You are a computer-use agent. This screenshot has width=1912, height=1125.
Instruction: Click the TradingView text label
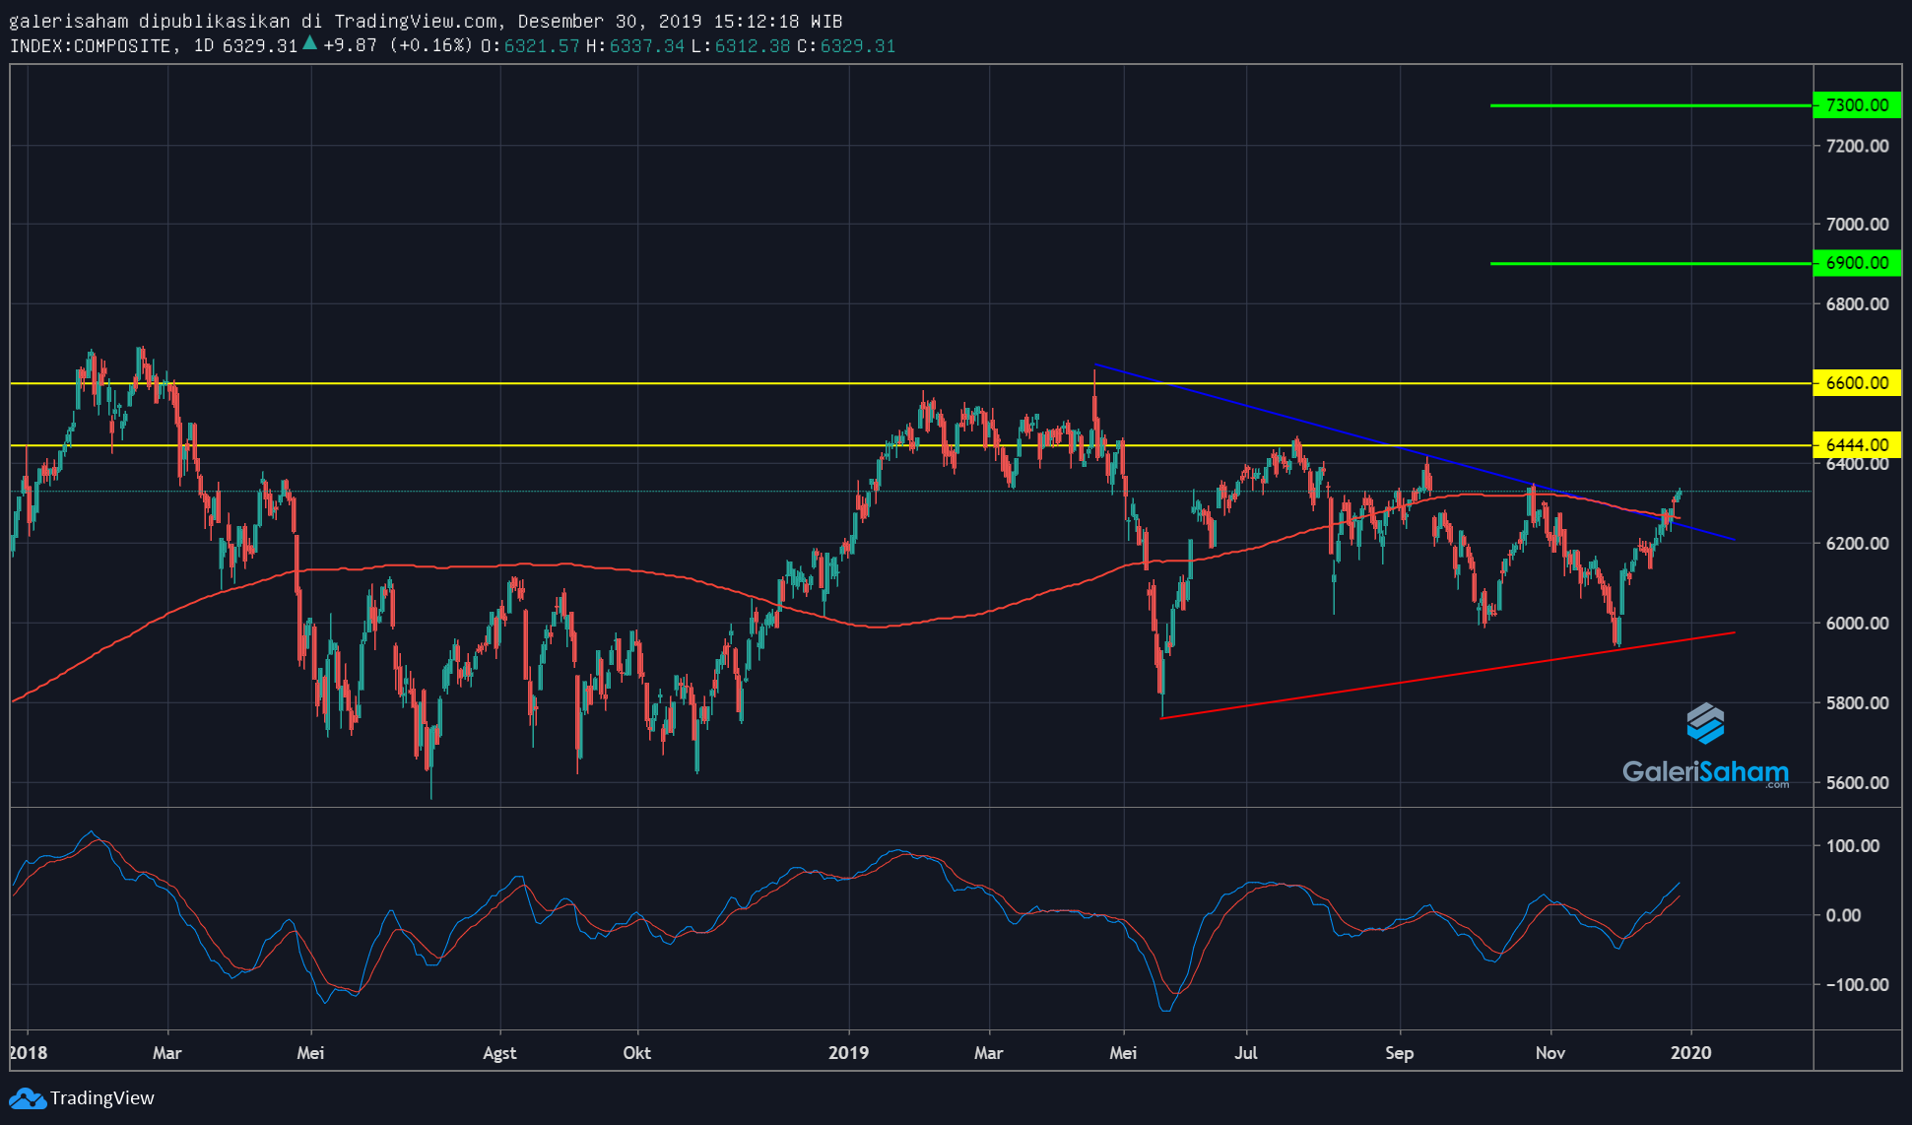coord(102,1098)
